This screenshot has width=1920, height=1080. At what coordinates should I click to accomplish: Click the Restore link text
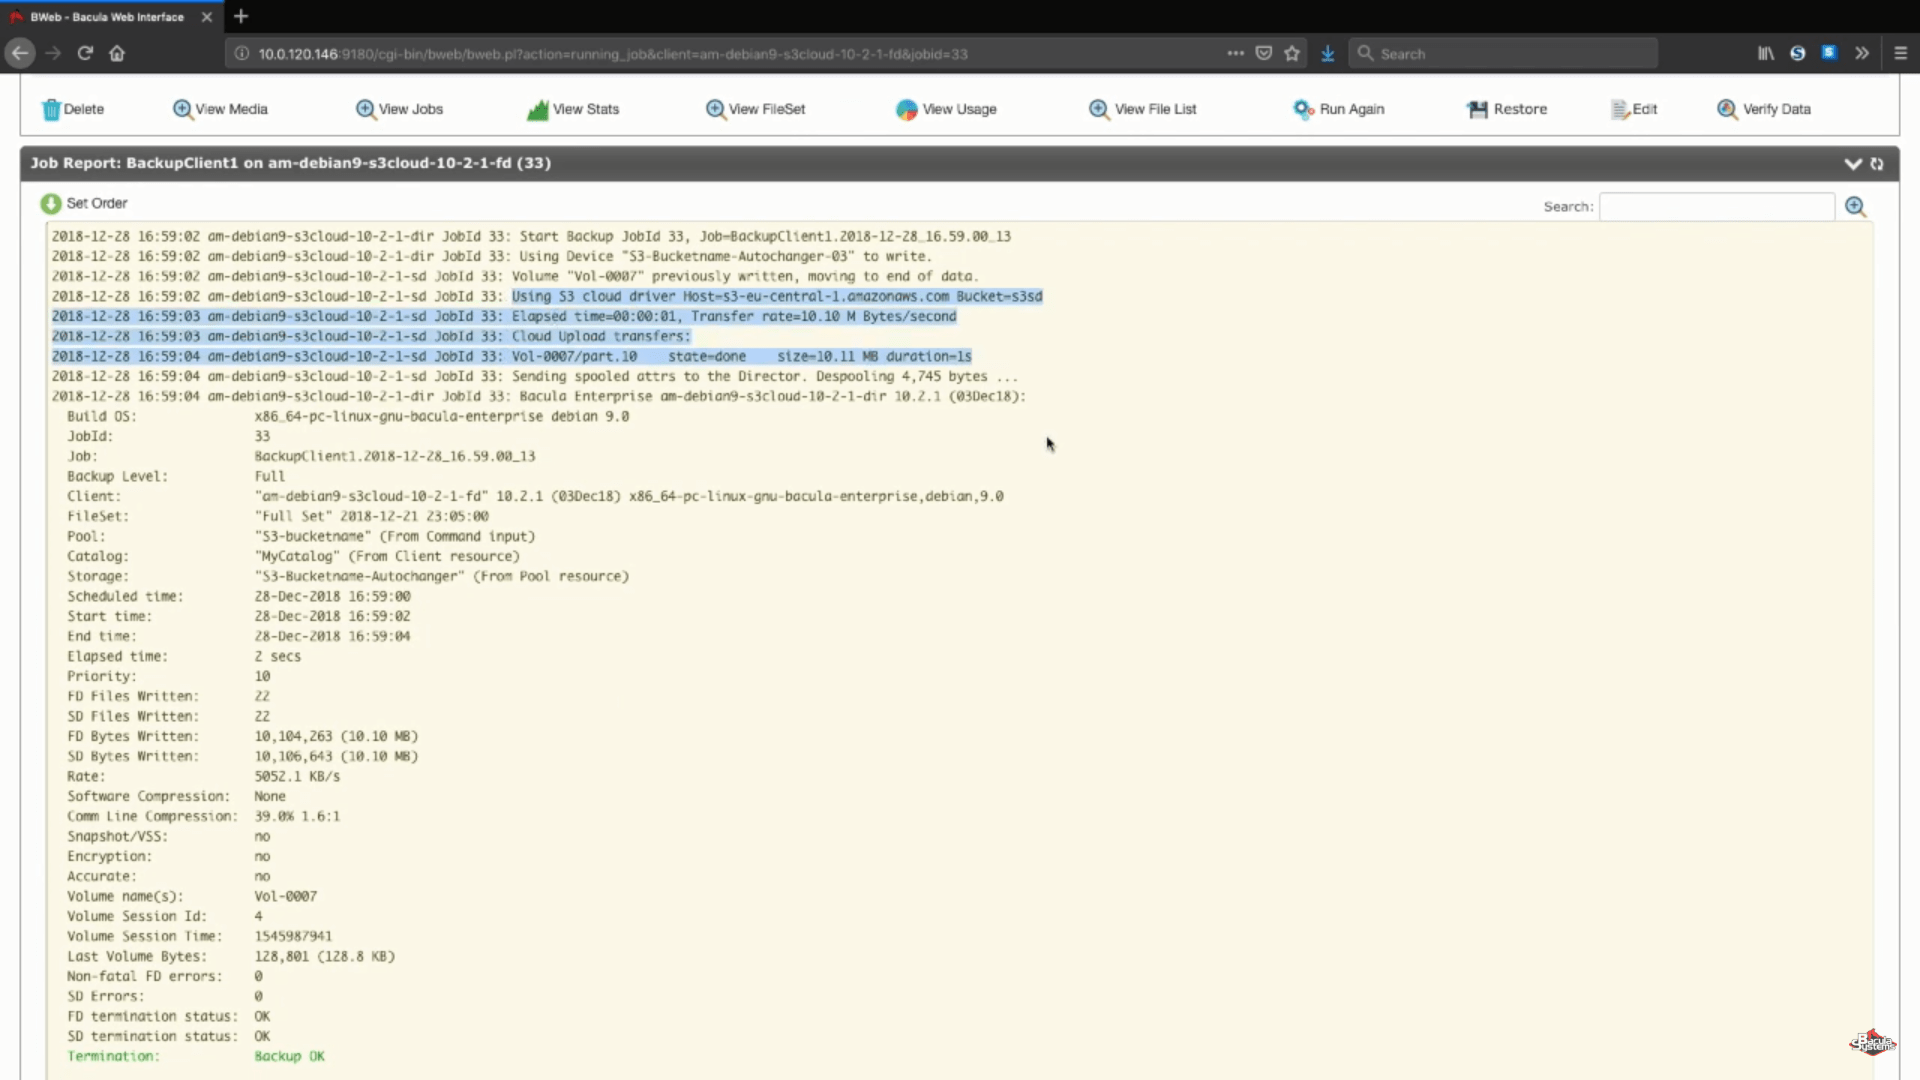[x=1520, y=109]
